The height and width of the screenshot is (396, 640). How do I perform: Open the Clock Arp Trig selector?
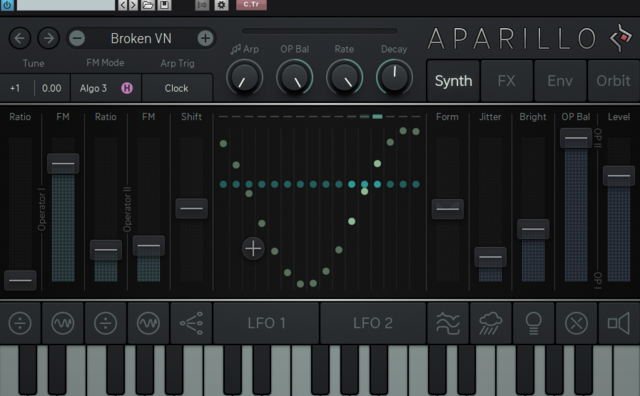coord(176,88)
